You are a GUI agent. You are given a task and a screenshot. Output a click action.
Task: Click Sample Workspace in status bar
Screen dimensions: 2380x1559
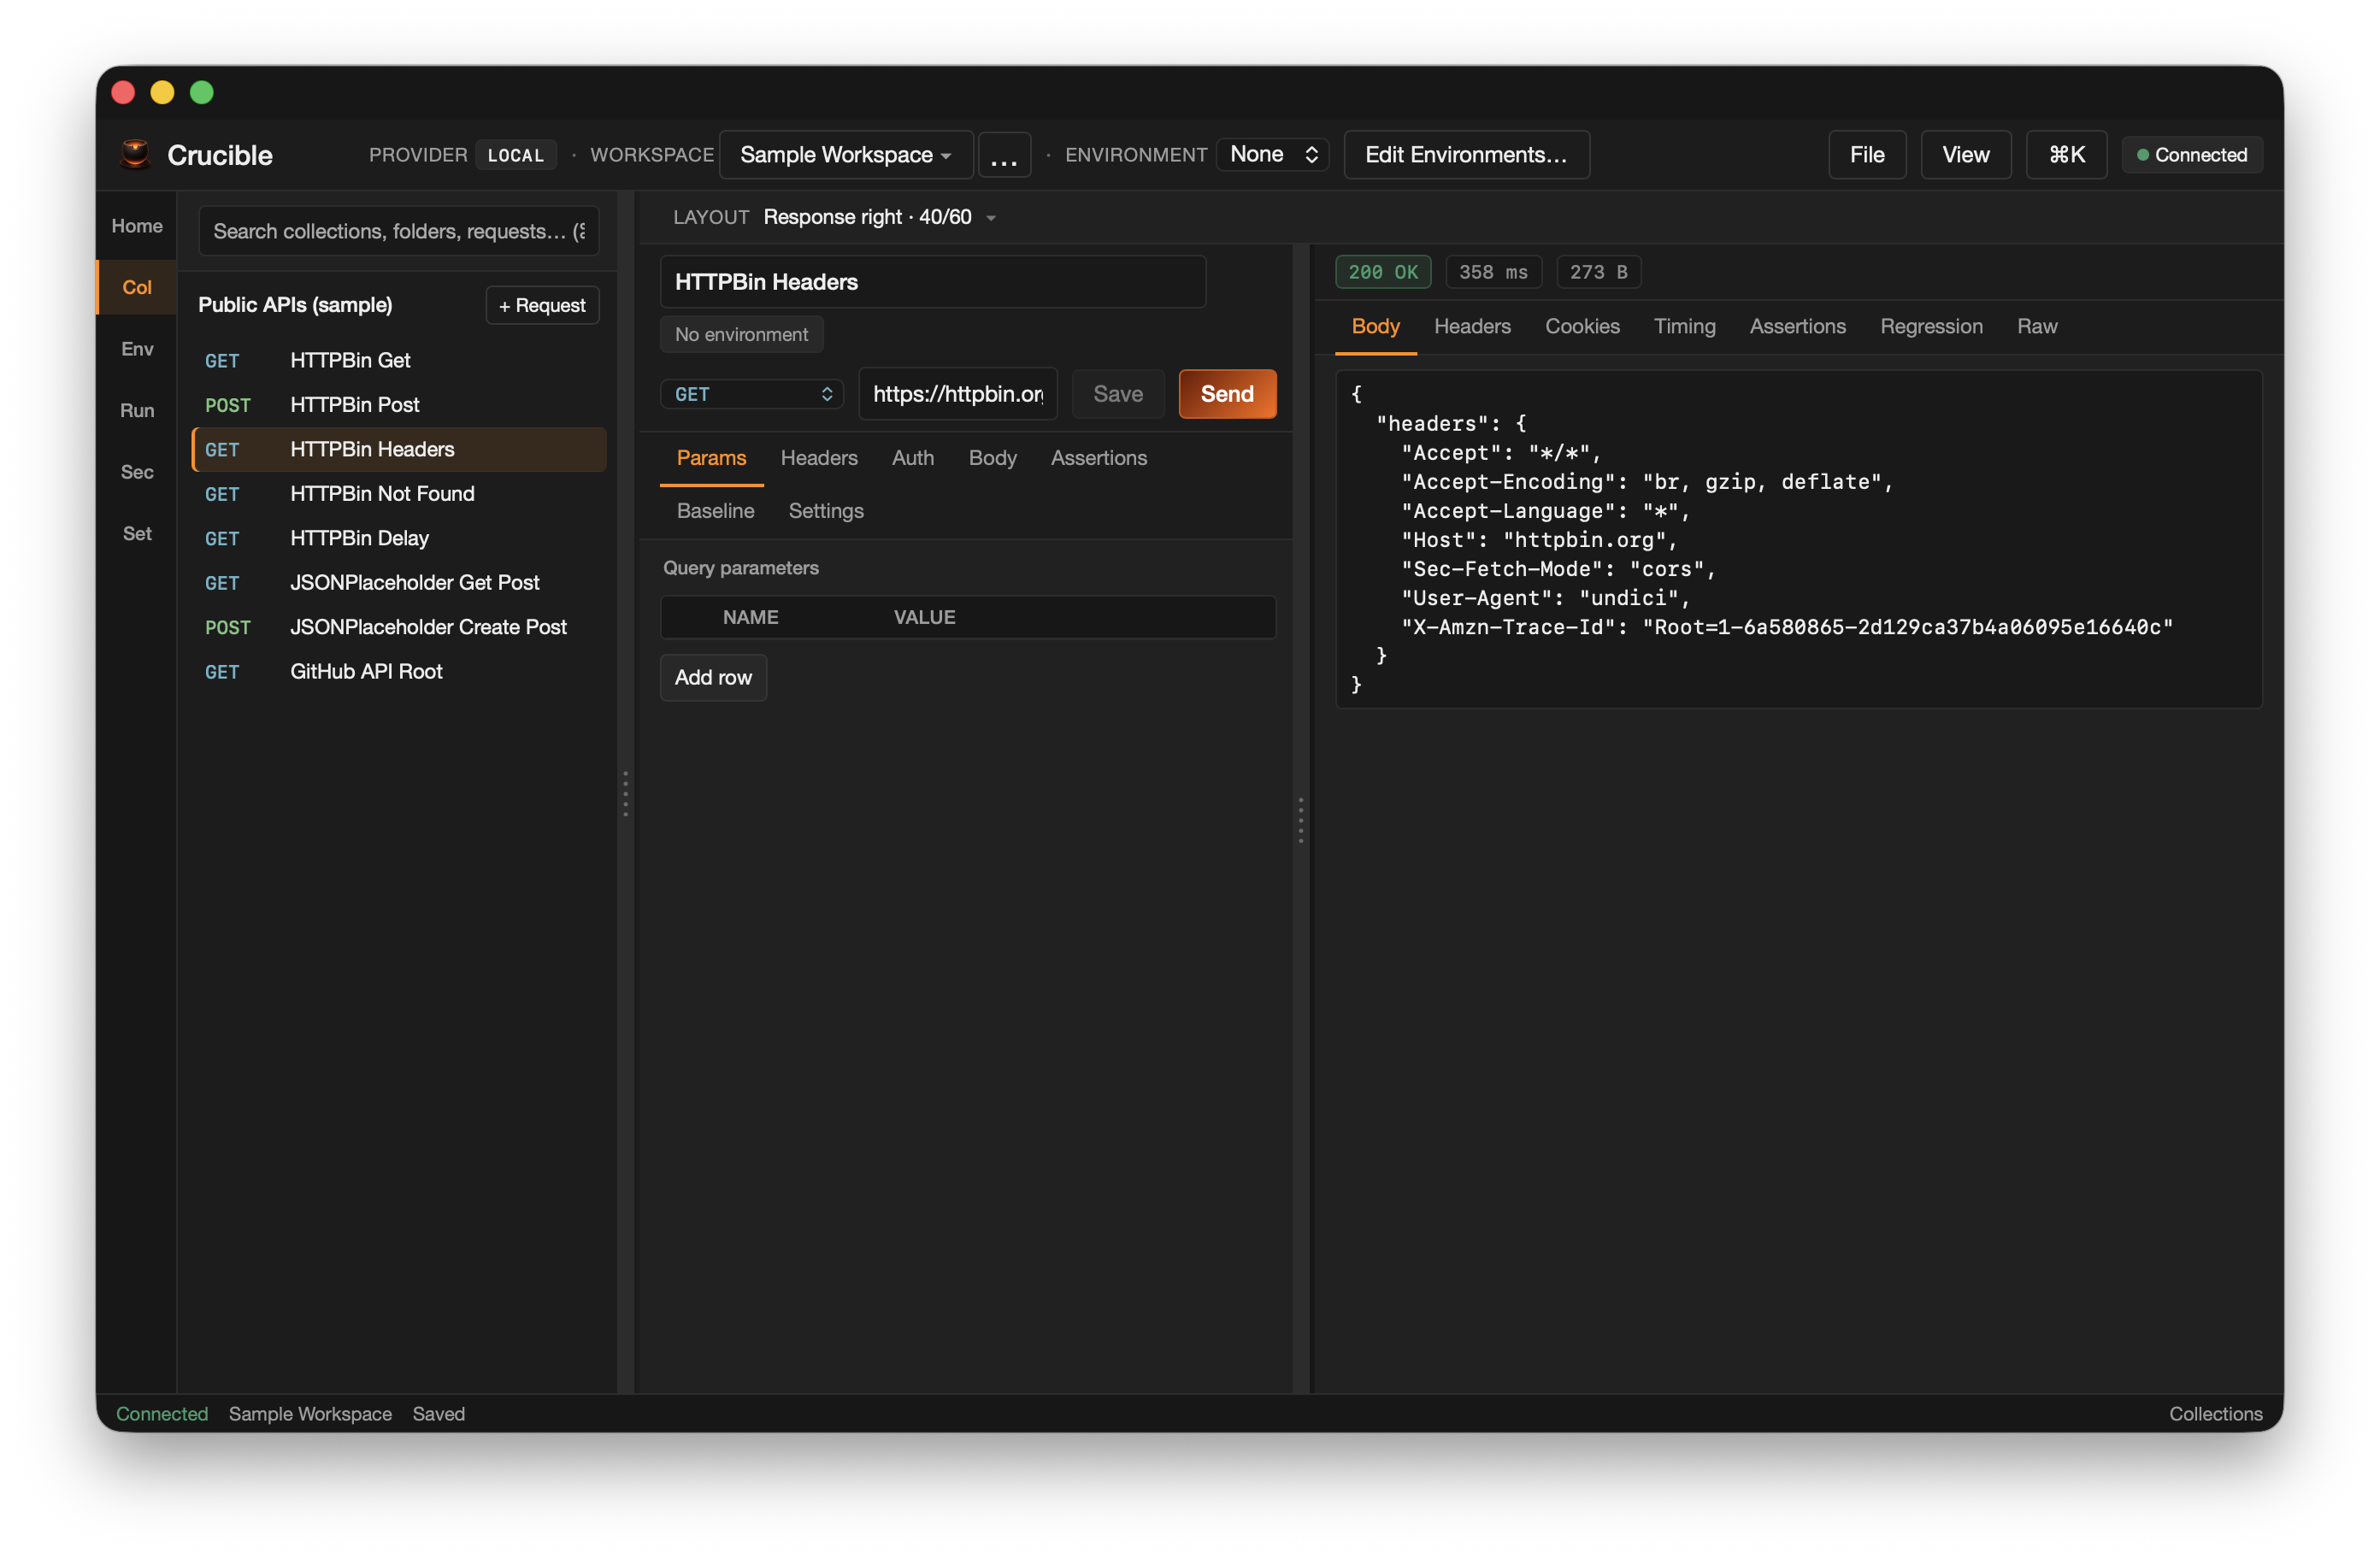coord(310,1414)
